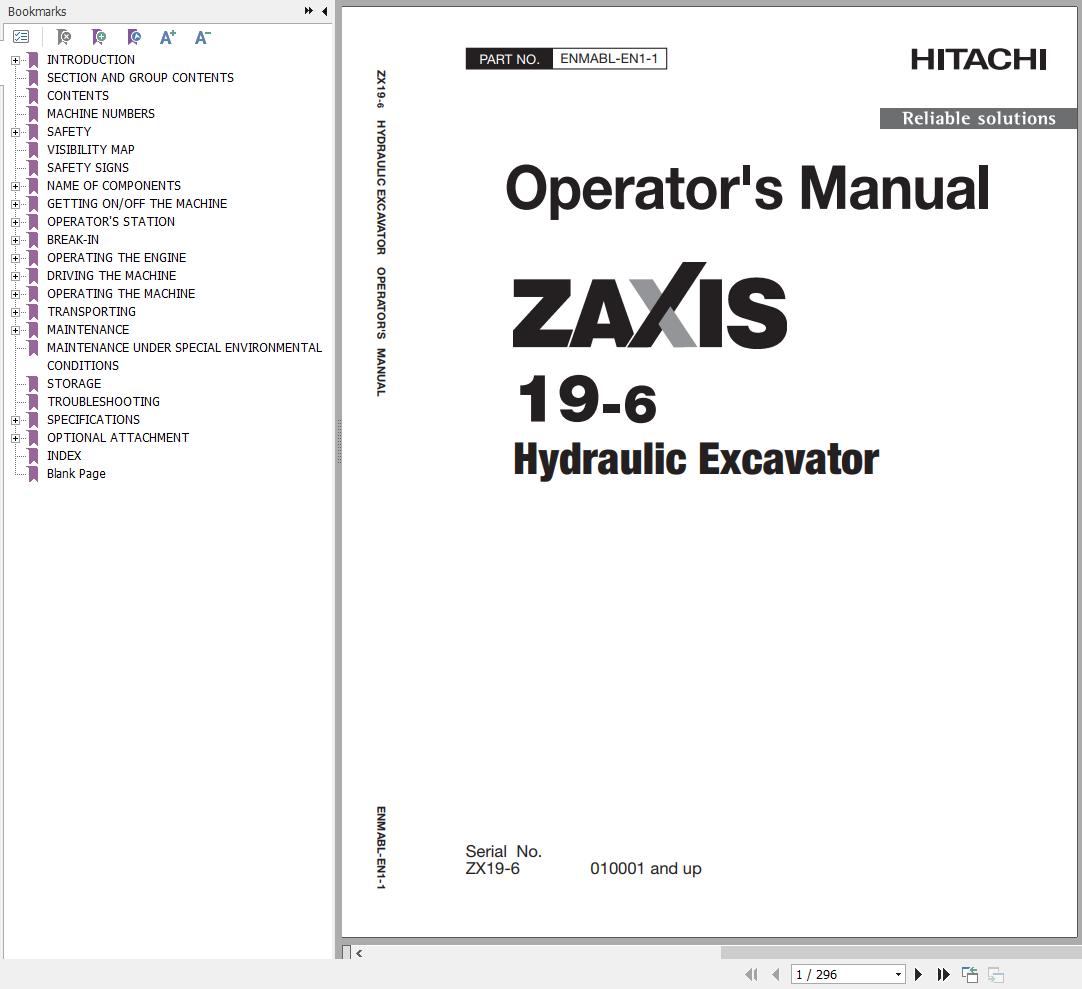Click the greyed next view icon

(x=996, y=975)
